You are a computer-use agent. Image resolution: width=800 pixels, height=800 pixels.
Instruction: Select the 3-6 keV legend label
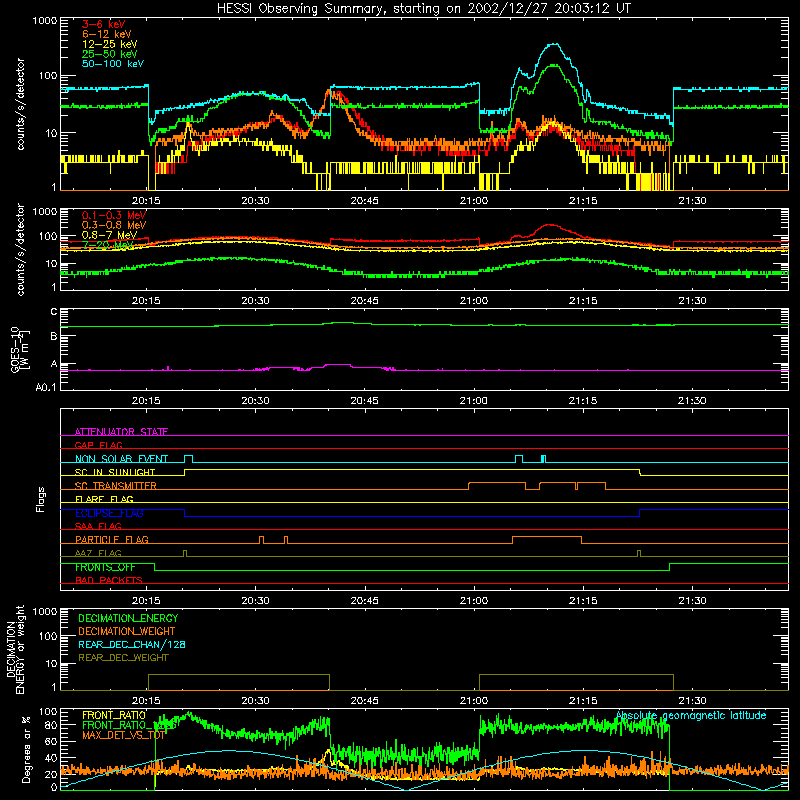click(104, 24)
